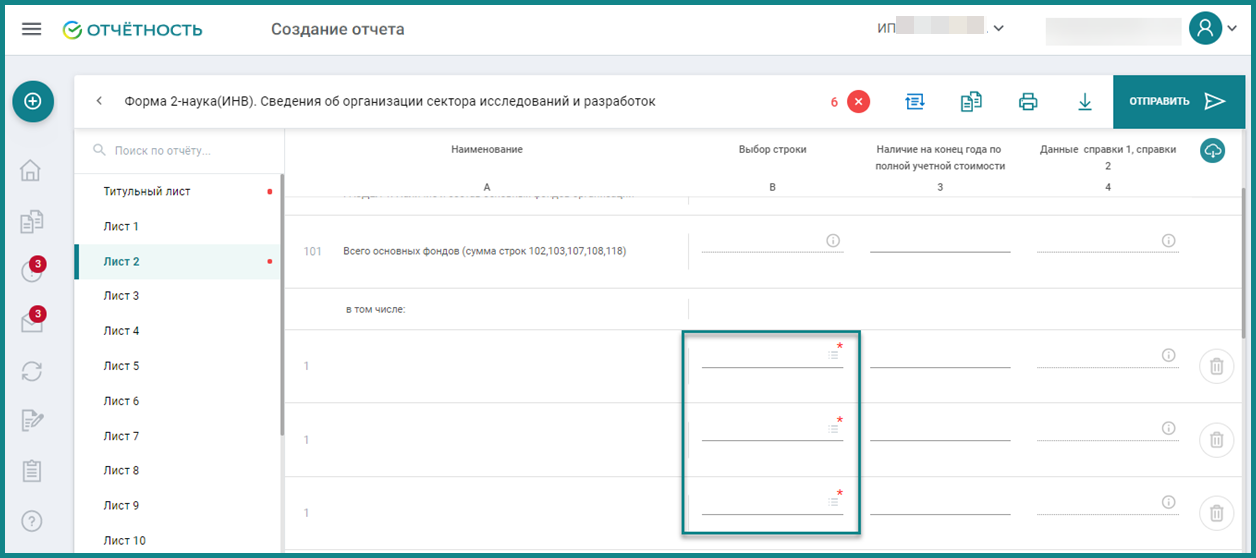Open the help question mark icon

coord(32,521)
